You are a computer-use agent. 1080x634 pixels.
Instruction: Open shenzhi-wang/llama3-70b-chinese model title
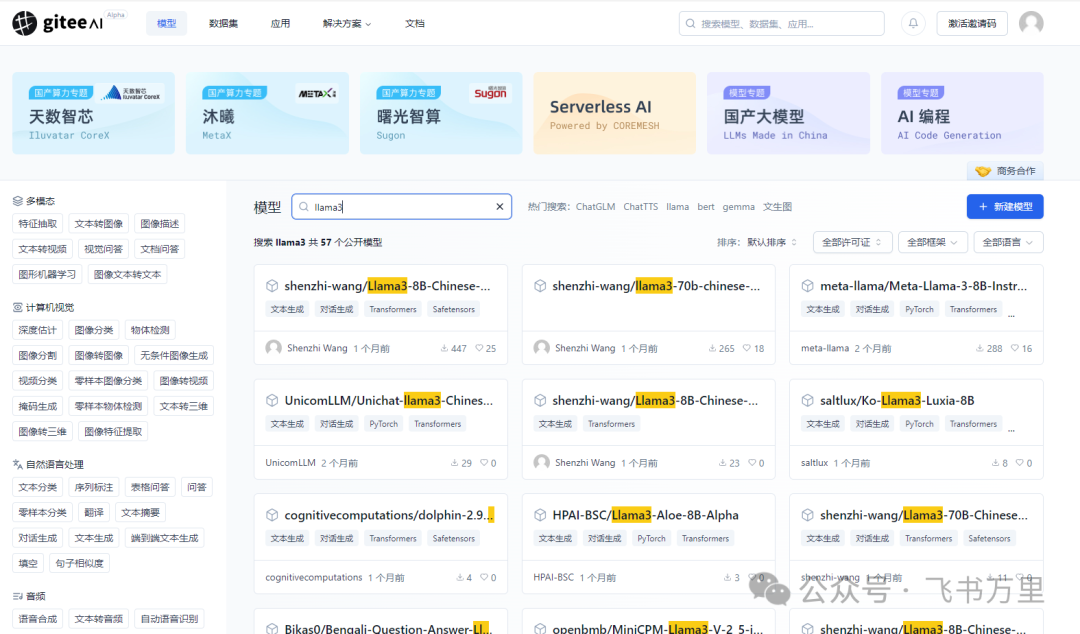pos(656,286)
